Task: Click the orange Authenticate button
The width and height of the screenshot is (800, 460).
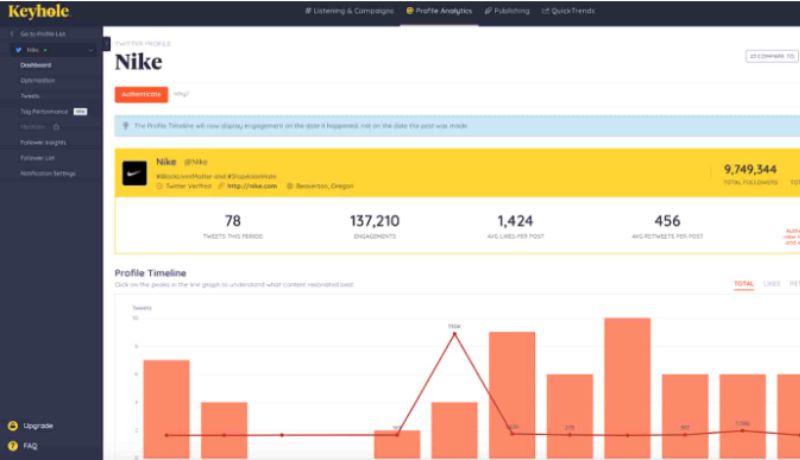Action: pyautogui.click(x=141, y=94)
